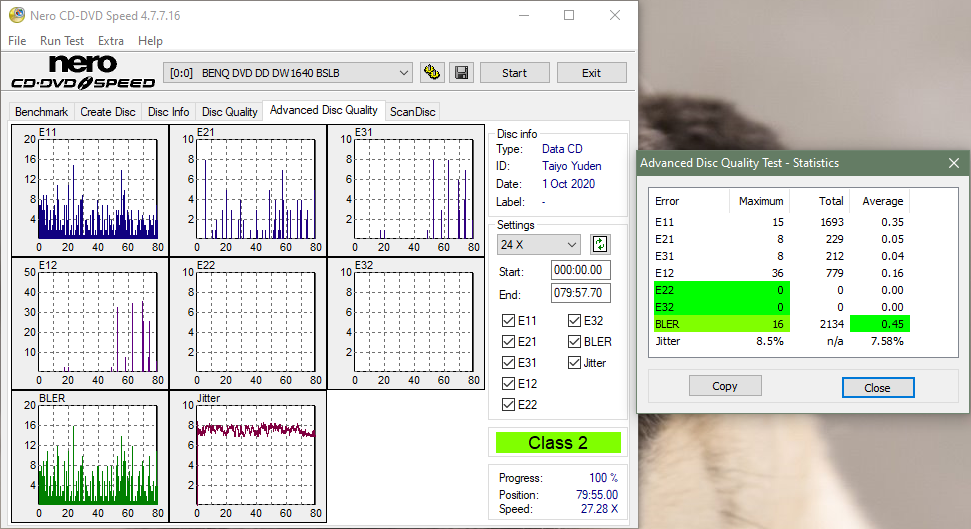
Task: Click the E32 error graph
Action: [406, 323]
